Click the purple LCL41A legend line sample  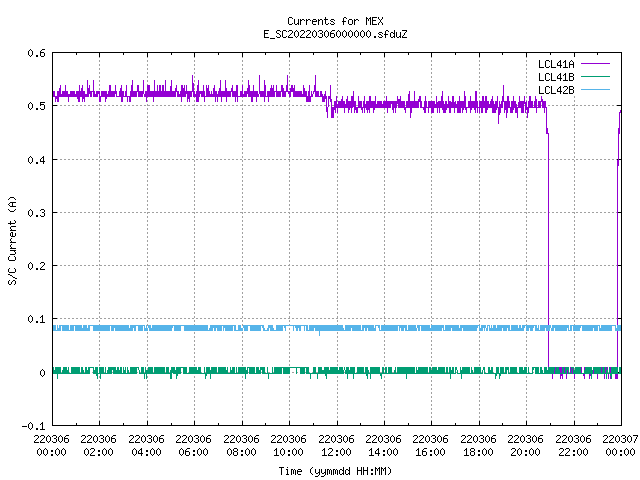point(595,64)
